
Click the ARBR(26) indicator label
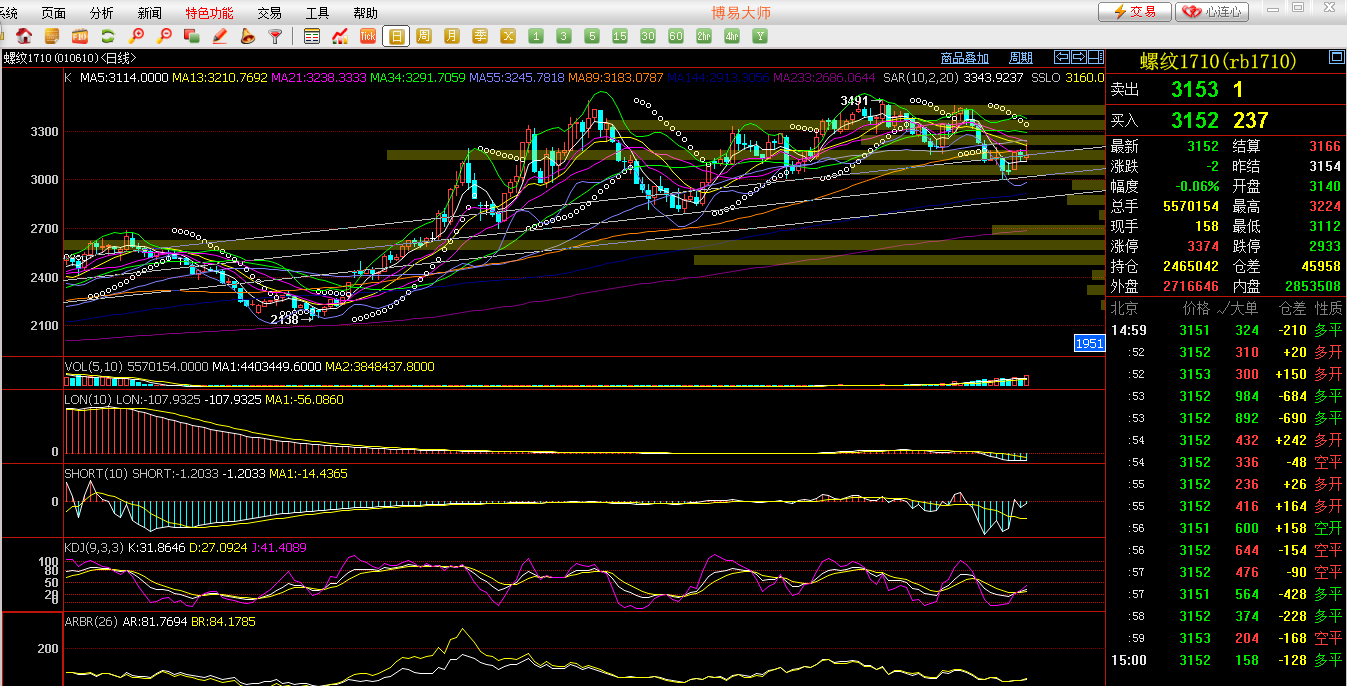[x=92, y=621]
